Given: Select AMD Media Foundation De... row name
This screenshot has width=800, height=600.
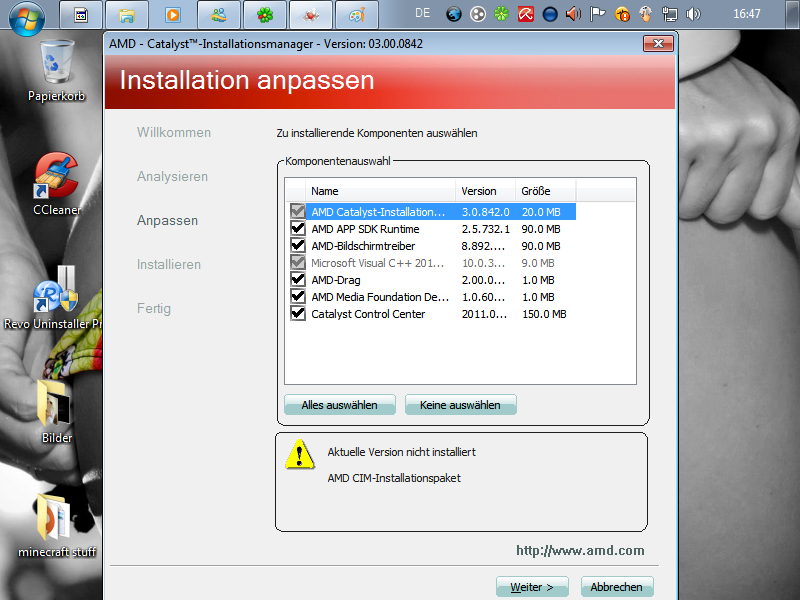Looking at the screenshot, I should (380, 297).
